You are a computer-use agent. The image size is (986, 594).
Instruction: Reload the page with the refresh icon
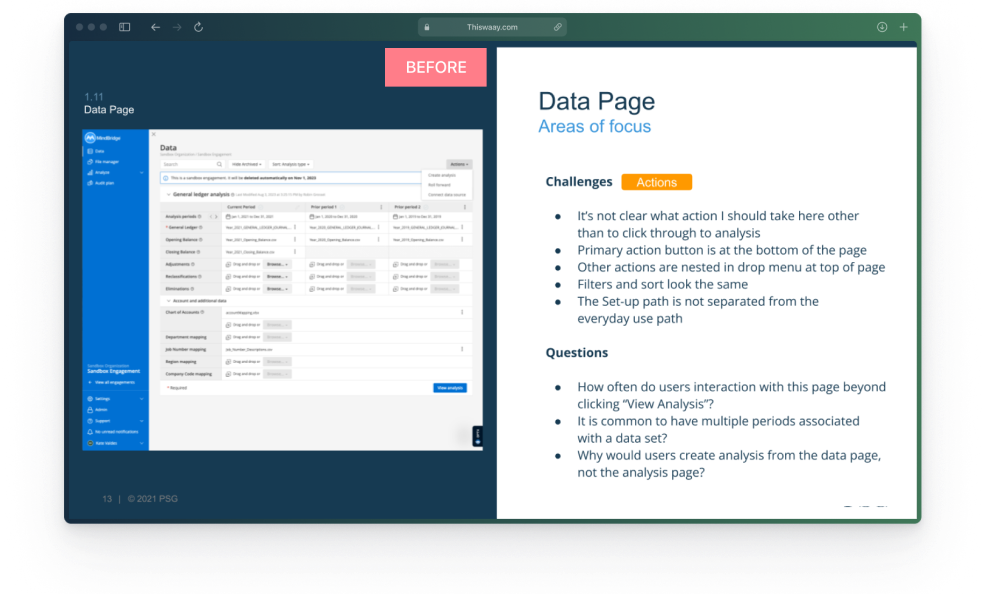198,27
